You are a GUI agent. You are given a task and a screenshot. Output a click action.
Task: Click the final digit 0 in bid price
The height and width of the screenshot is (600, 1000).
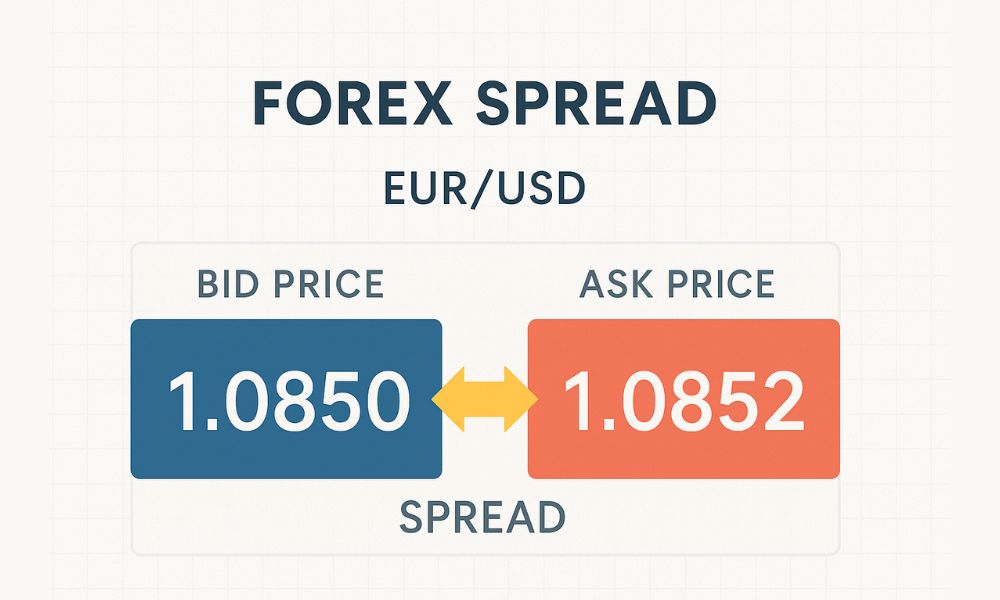(383, 400)
